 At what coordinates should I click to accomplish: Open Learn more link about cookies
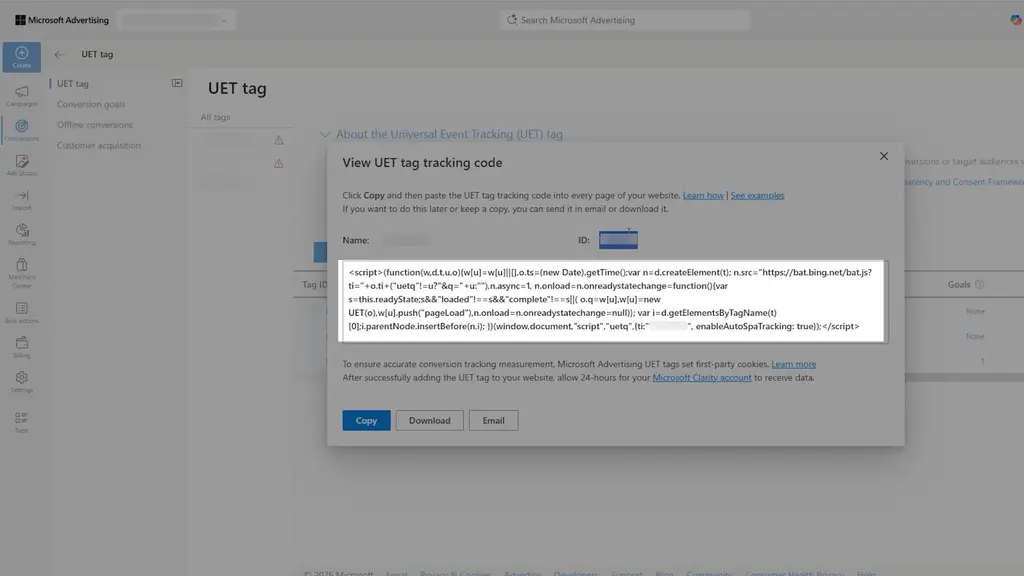tap(793, 364)
